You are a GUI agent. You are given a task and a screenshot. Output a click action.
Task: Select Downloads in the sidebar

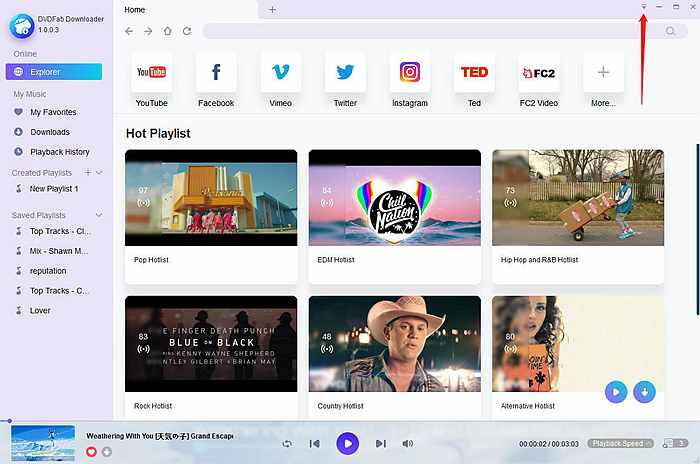click(49, 132)
